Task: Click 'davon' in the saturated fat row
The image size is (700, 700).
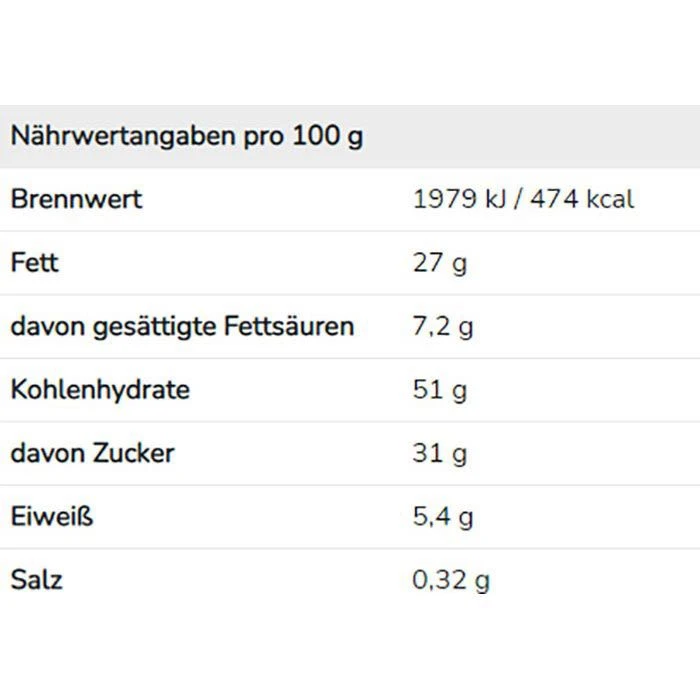Action: click(x=42, y=326)
